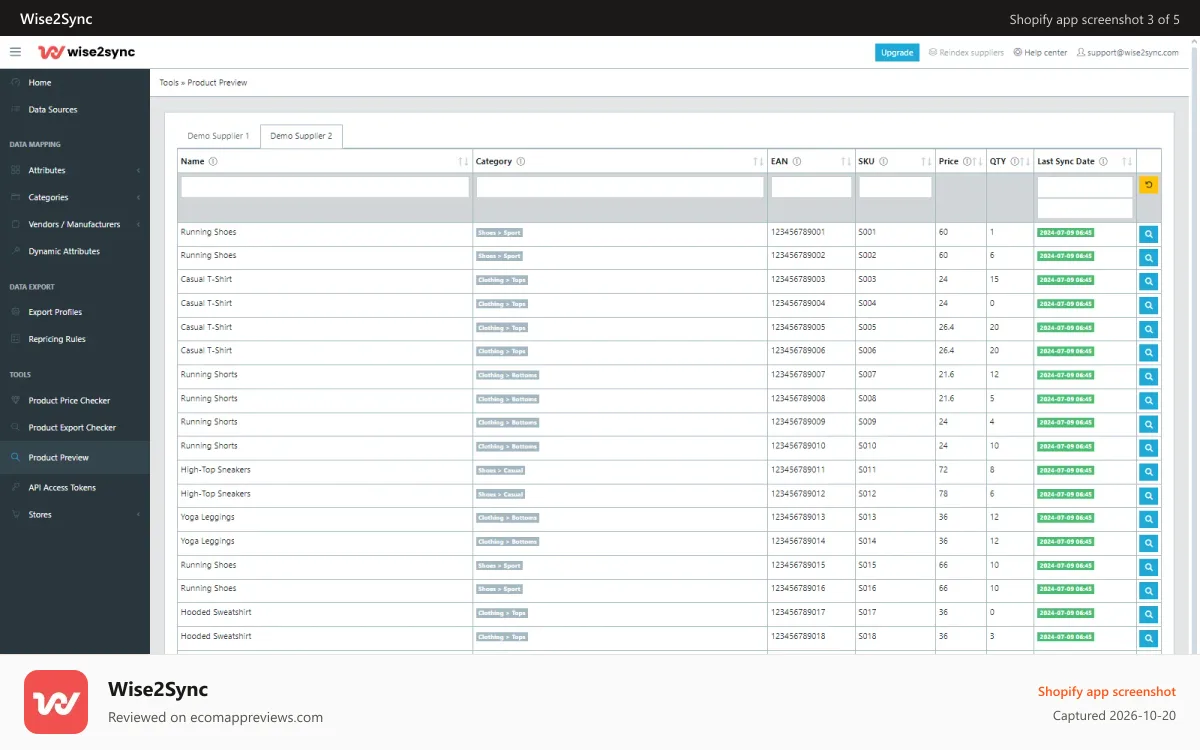The width and height of the screenshot is (1200, 750).
Task: Sort table by Category column arrows
Action: 758,161
